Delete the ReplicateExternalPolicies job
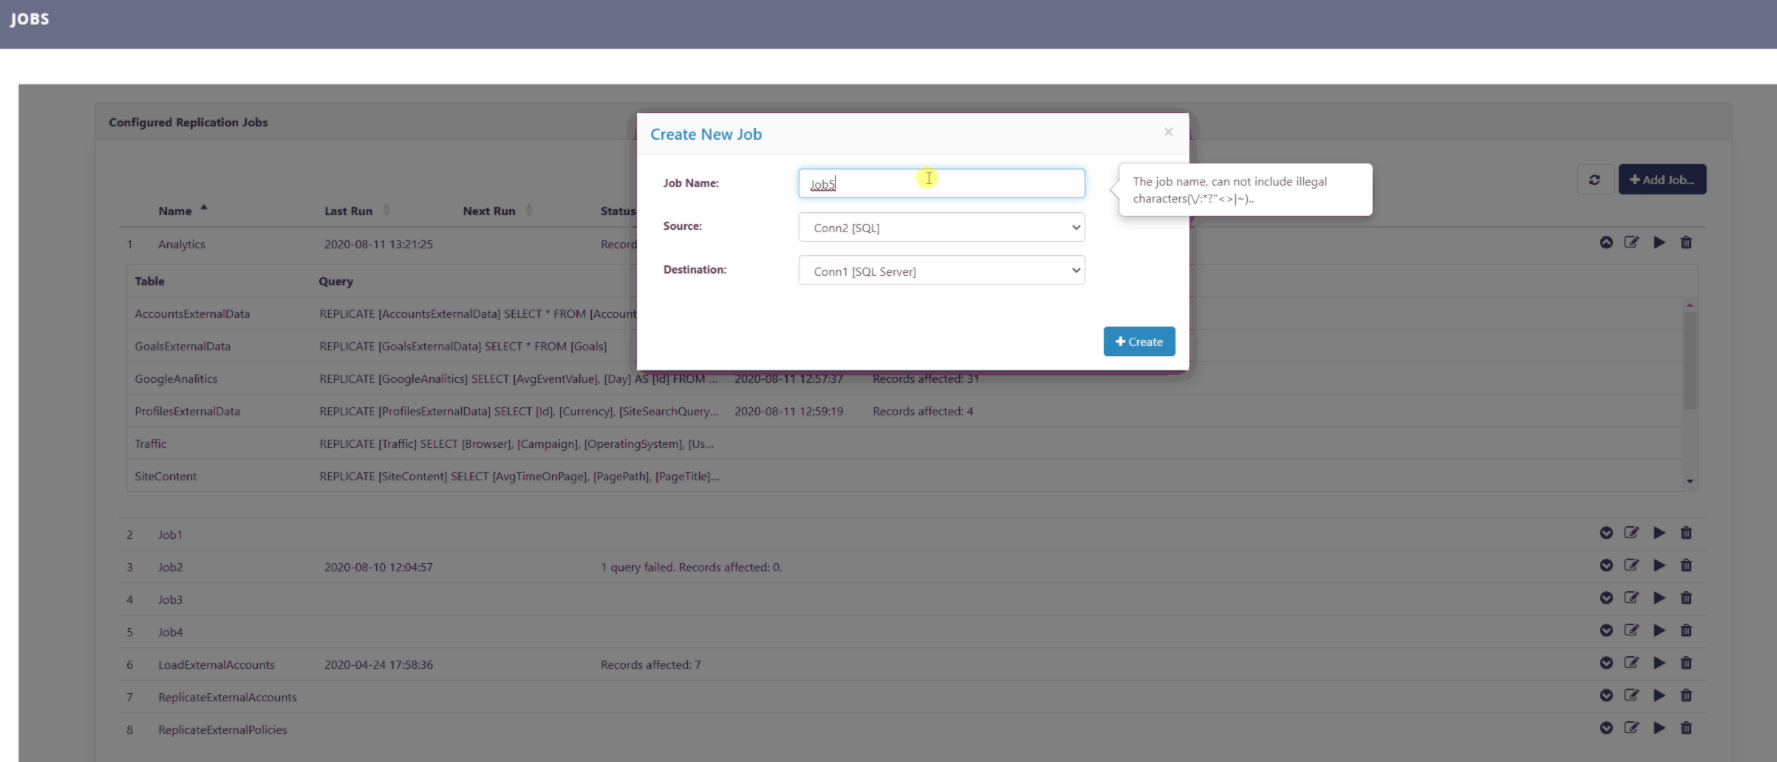Screen dimensions: 1777x762 pyautogui.click(x=1686, y=728)
